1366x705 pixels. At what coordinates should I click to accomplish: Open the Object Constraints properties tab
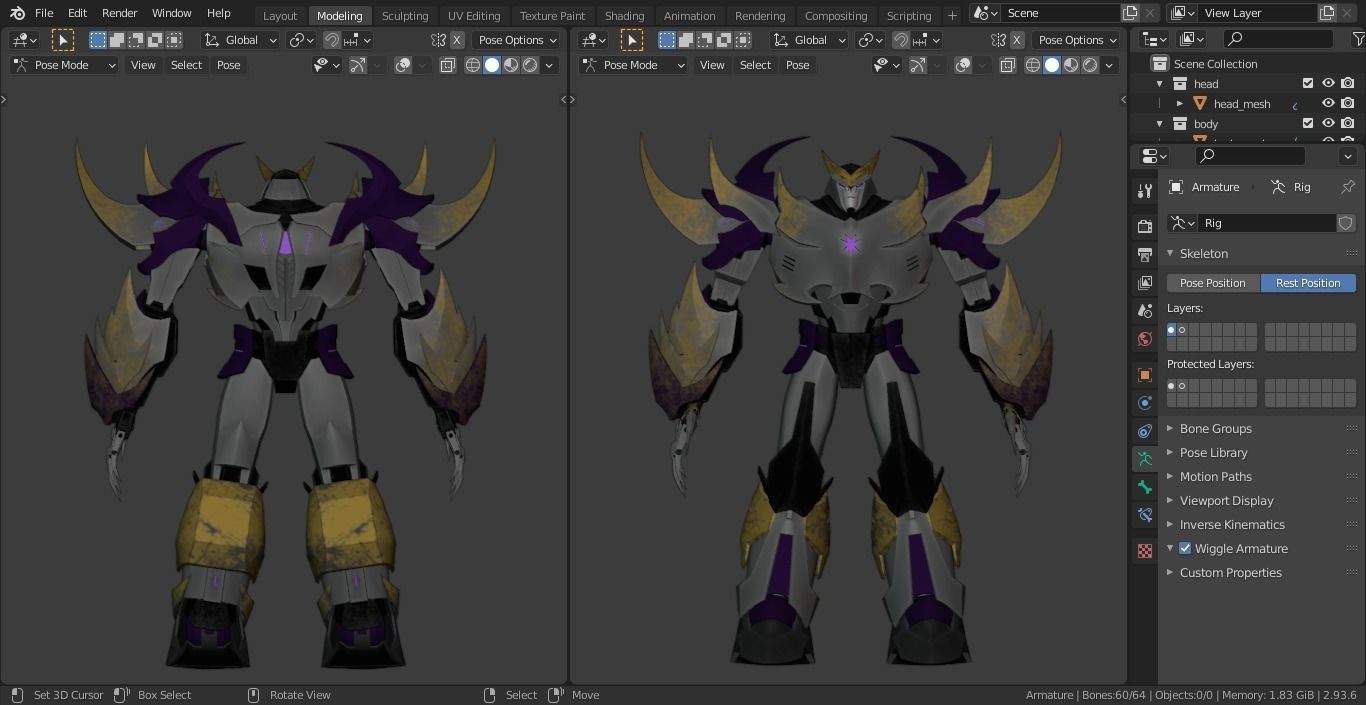pyautogui.click(x=1145, y=431)
